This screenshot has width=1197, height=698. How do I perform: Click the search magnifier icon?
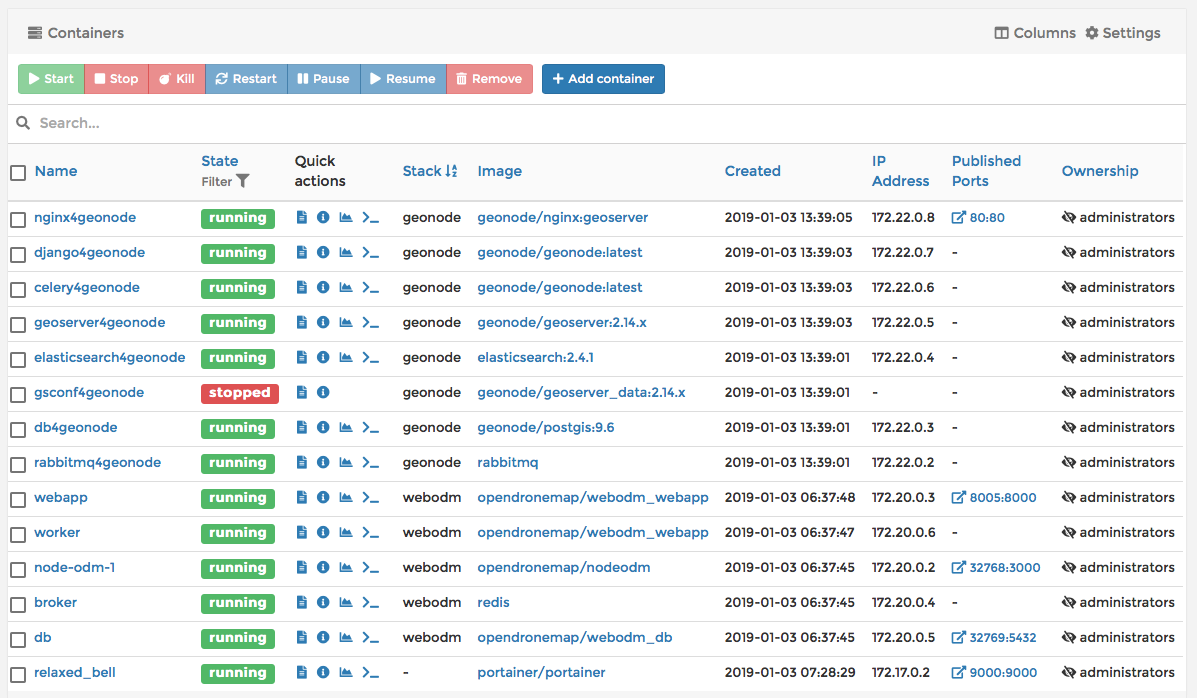(x=23, y=123)
